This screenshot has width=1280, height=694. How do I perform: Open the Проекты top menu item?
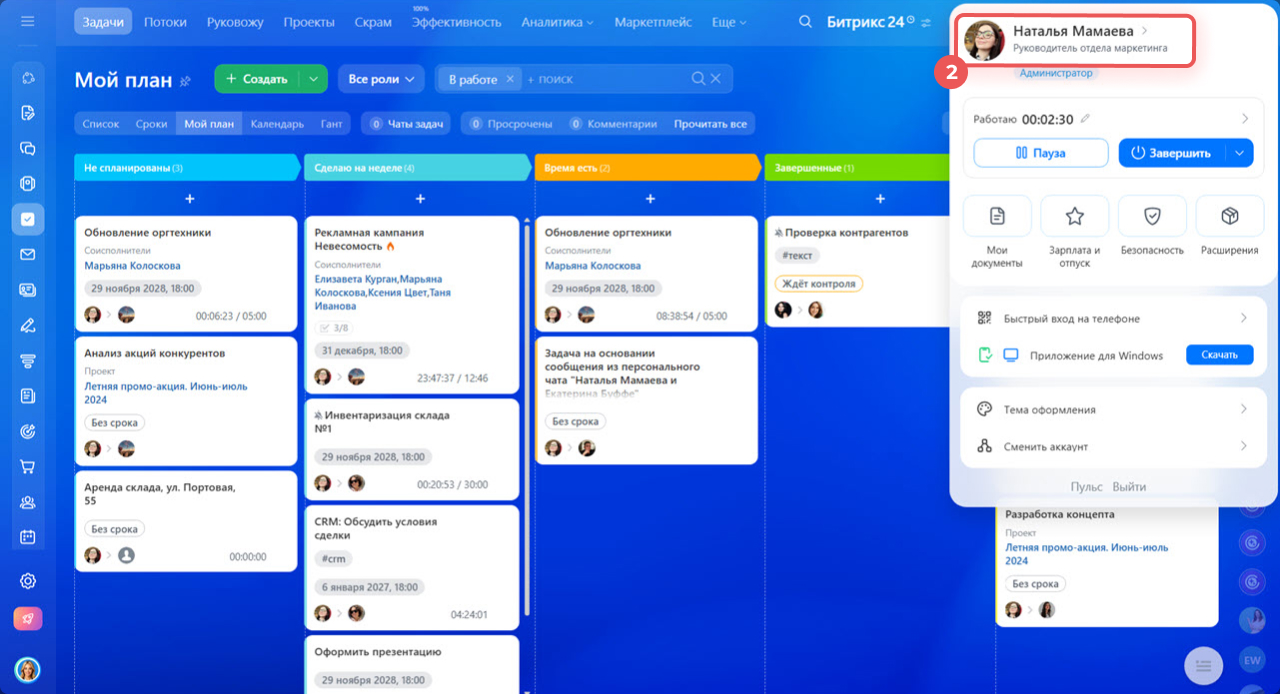coord(309,22)
